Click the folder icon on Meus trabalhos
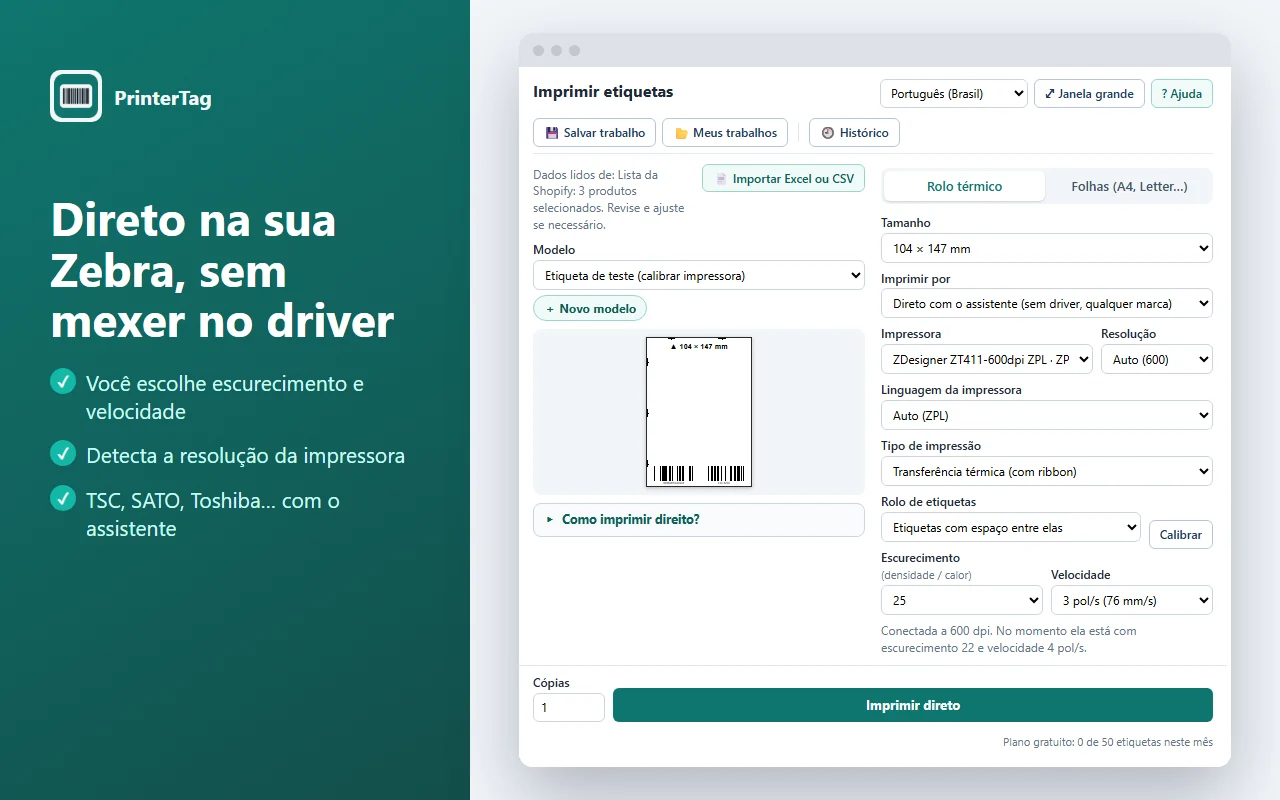The height and width of the screenshot is (800, 1280). [x=681, y=133]
